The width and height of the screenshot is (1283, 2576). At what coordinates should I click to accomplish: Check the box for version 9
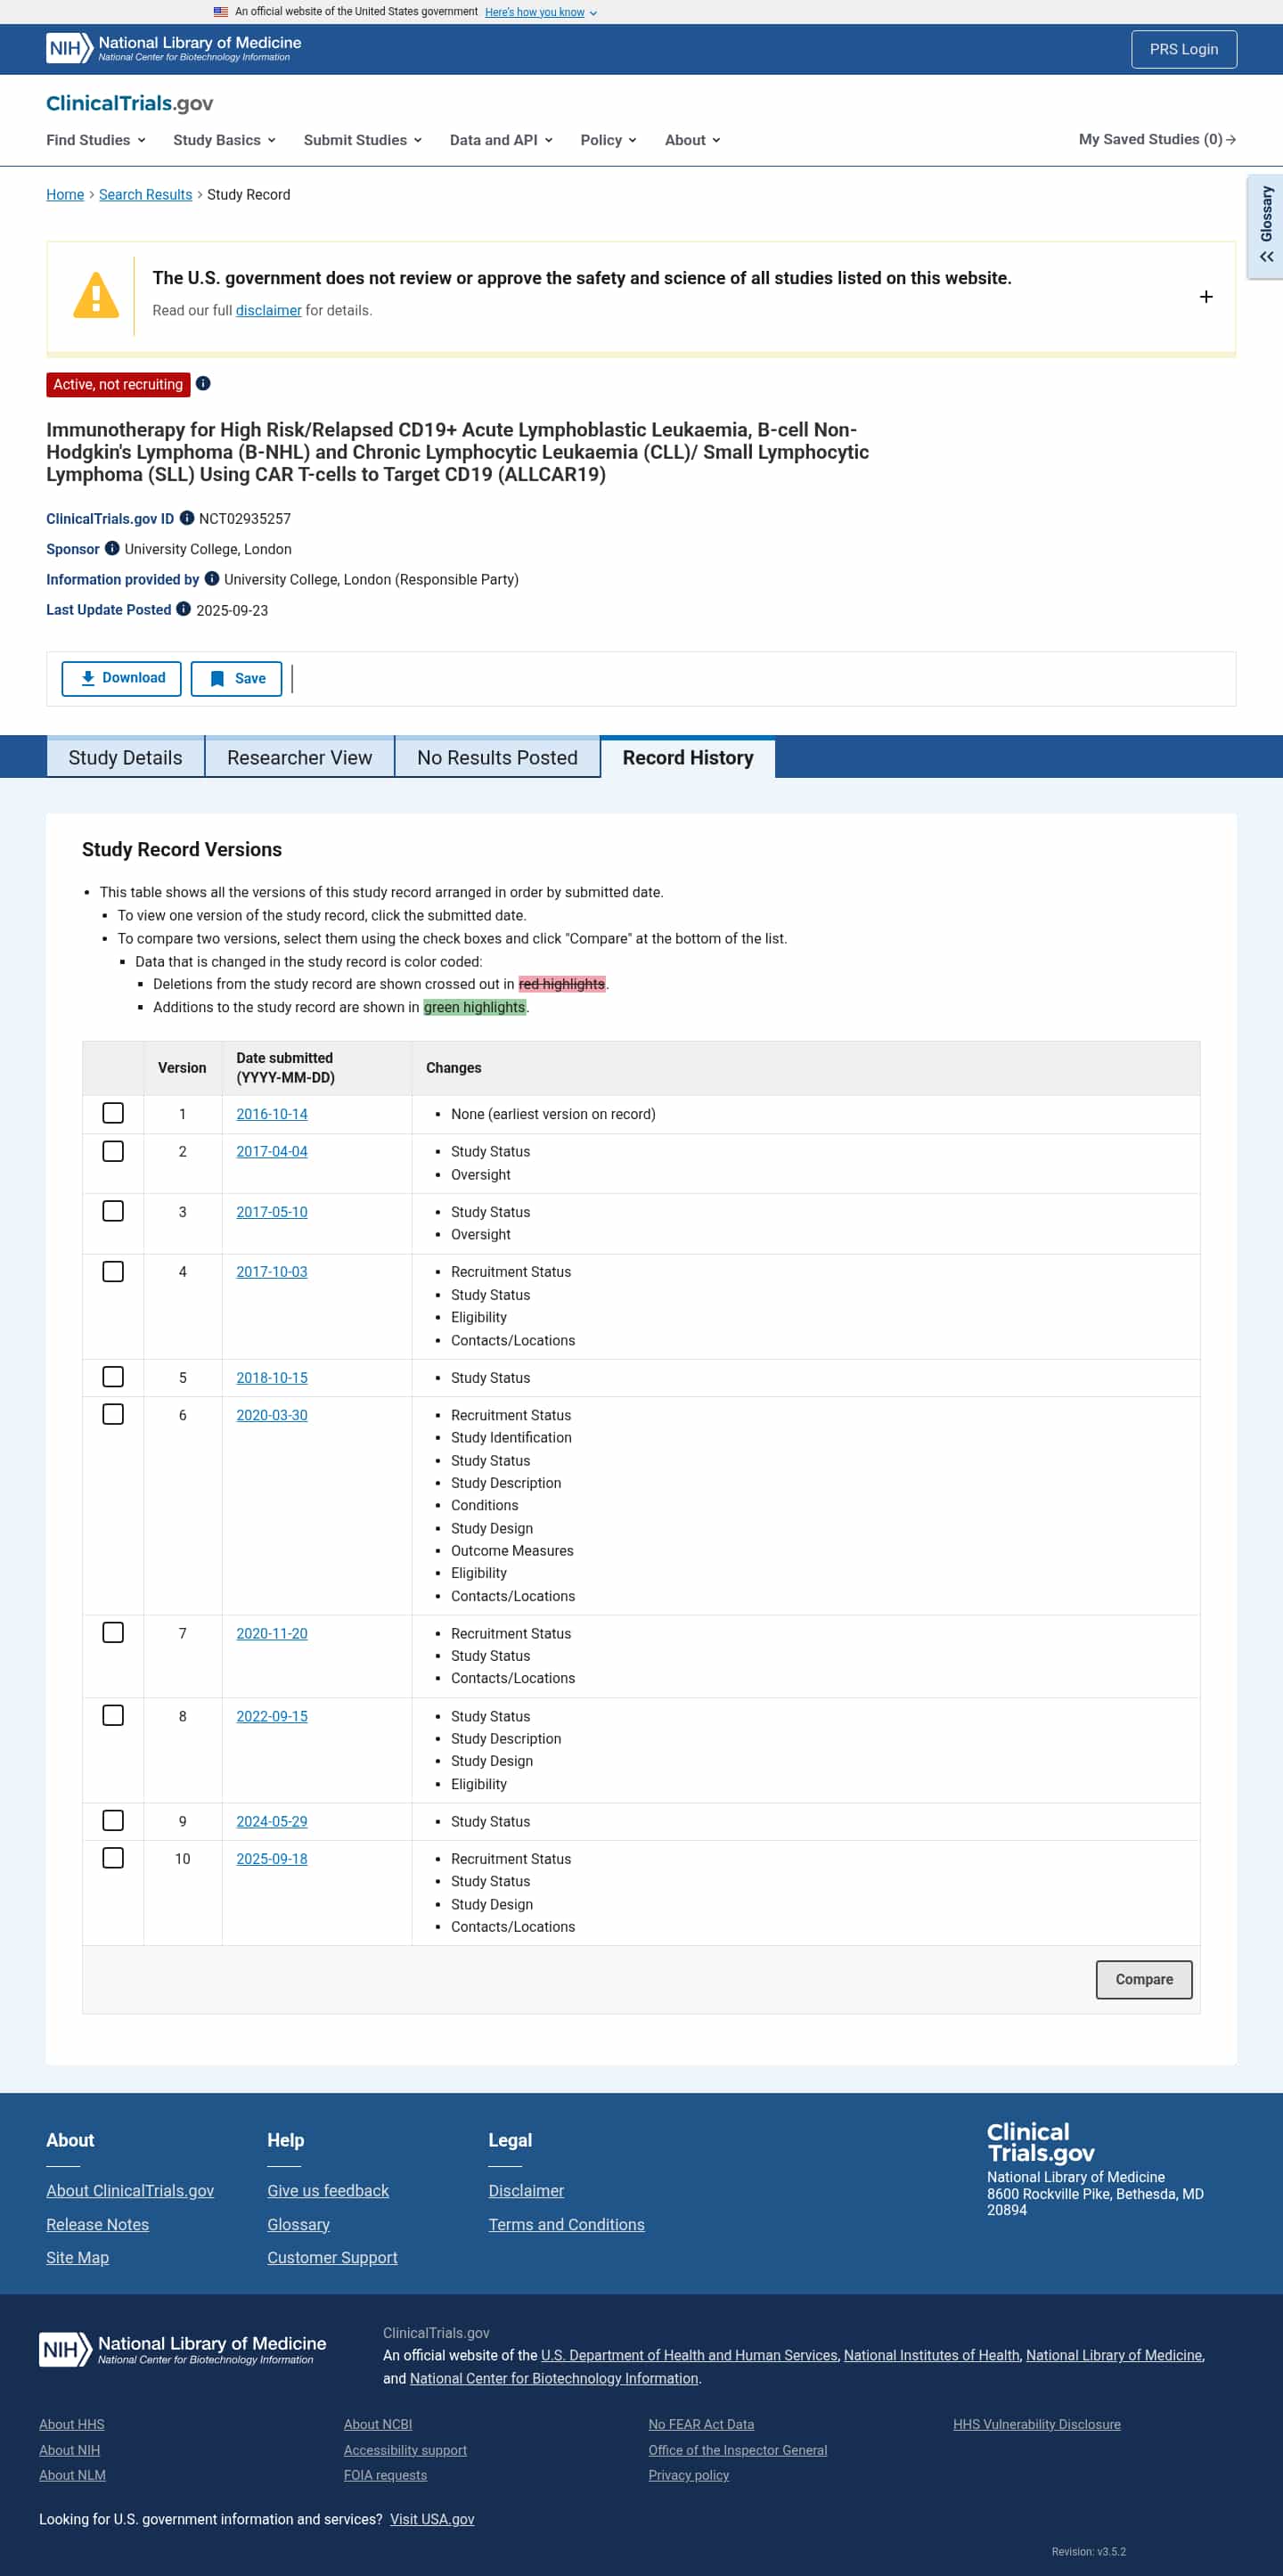(113, 1820)
